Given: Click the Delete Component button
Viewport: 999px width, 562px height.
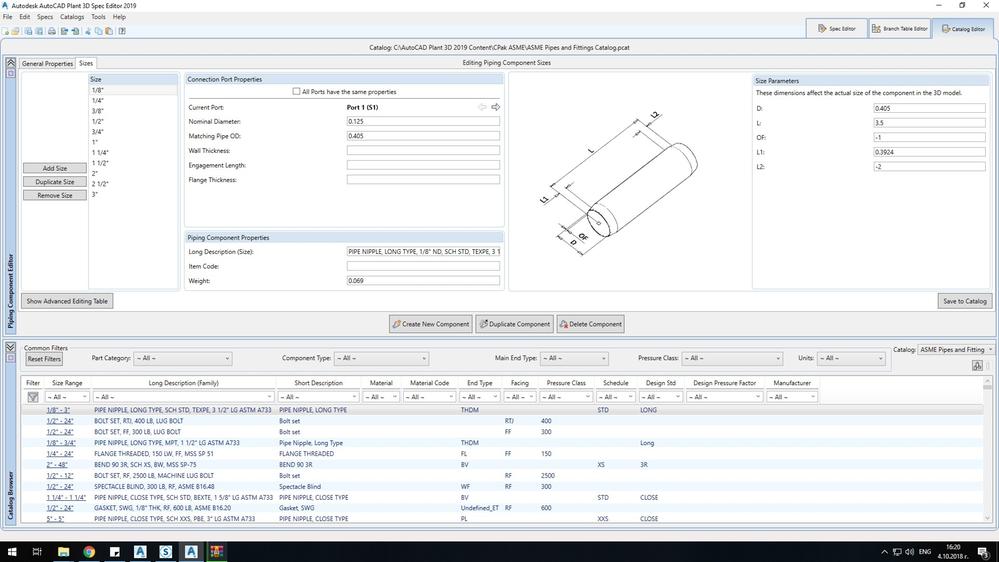Looking at the screenshot, I should [x=591, y=324].
